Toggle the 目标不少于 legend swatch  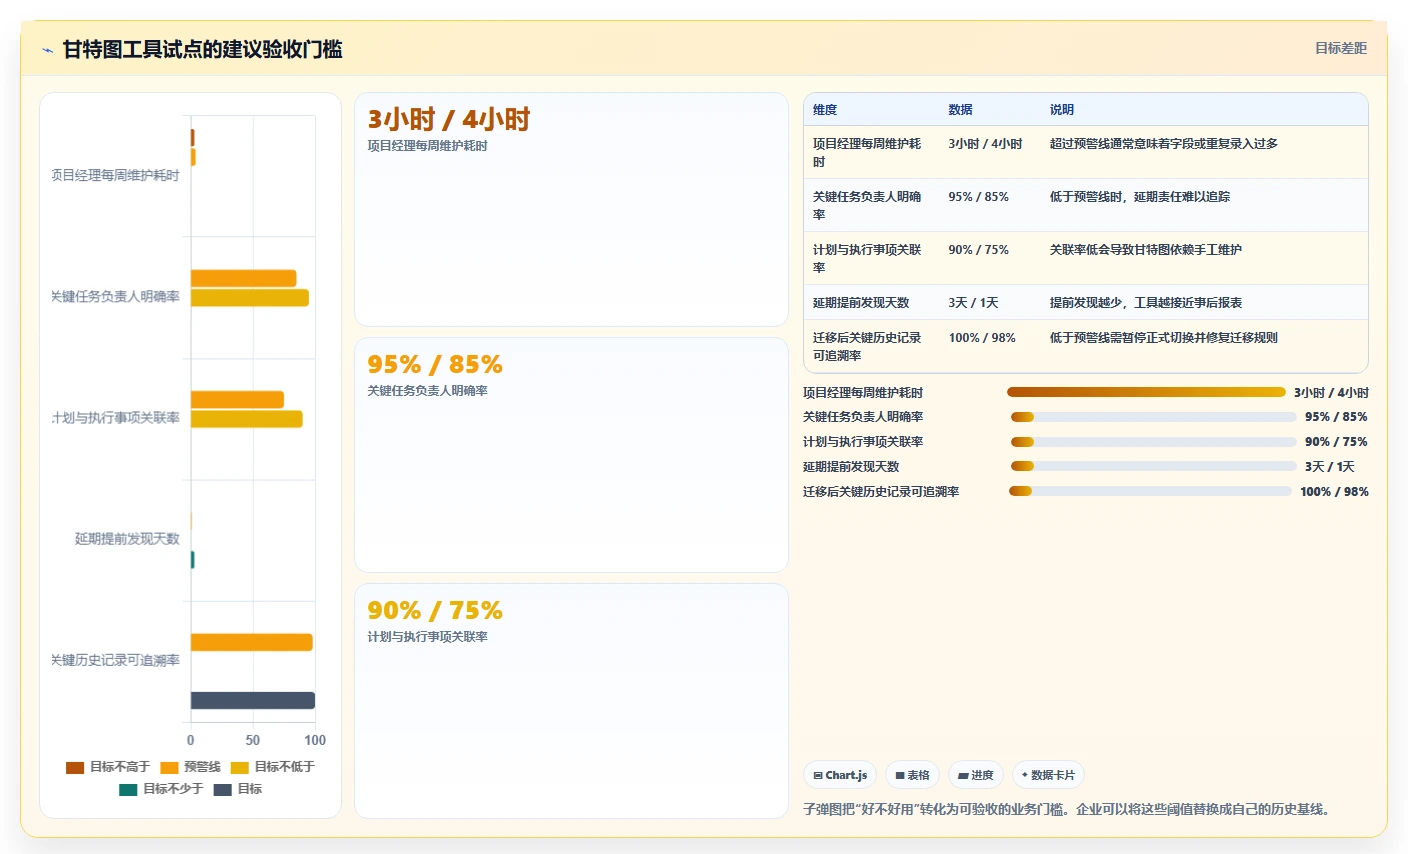(x=128, y=789)
